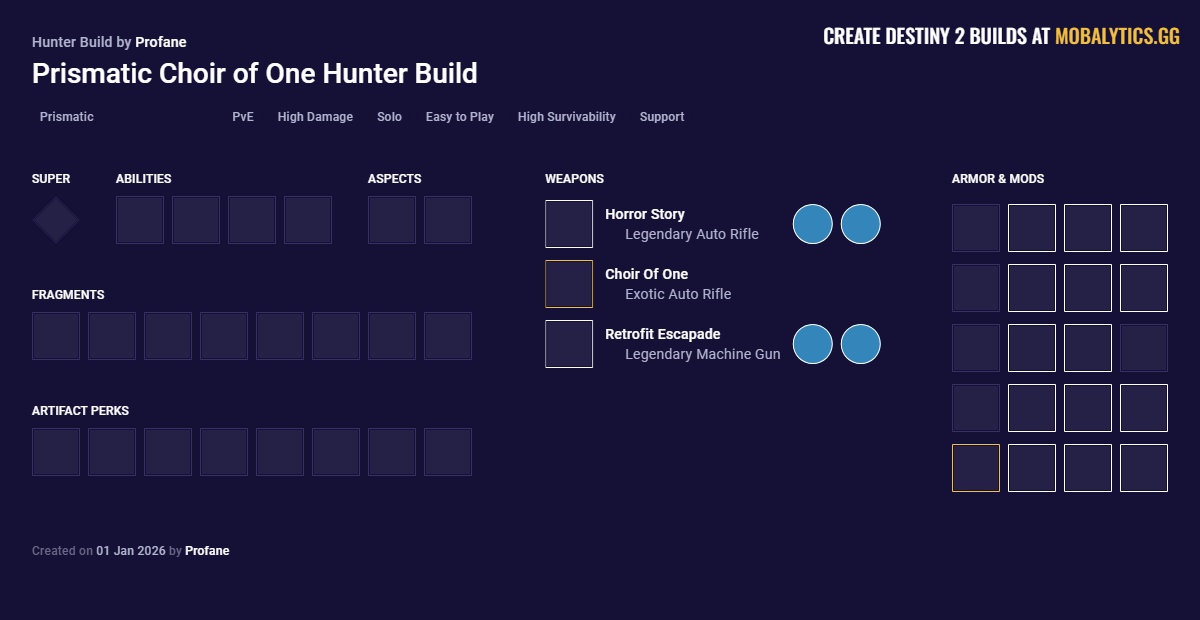Click the Horror Story weapon icon
This screenshot has width=1200, height=620.
(x=568, y=223)
